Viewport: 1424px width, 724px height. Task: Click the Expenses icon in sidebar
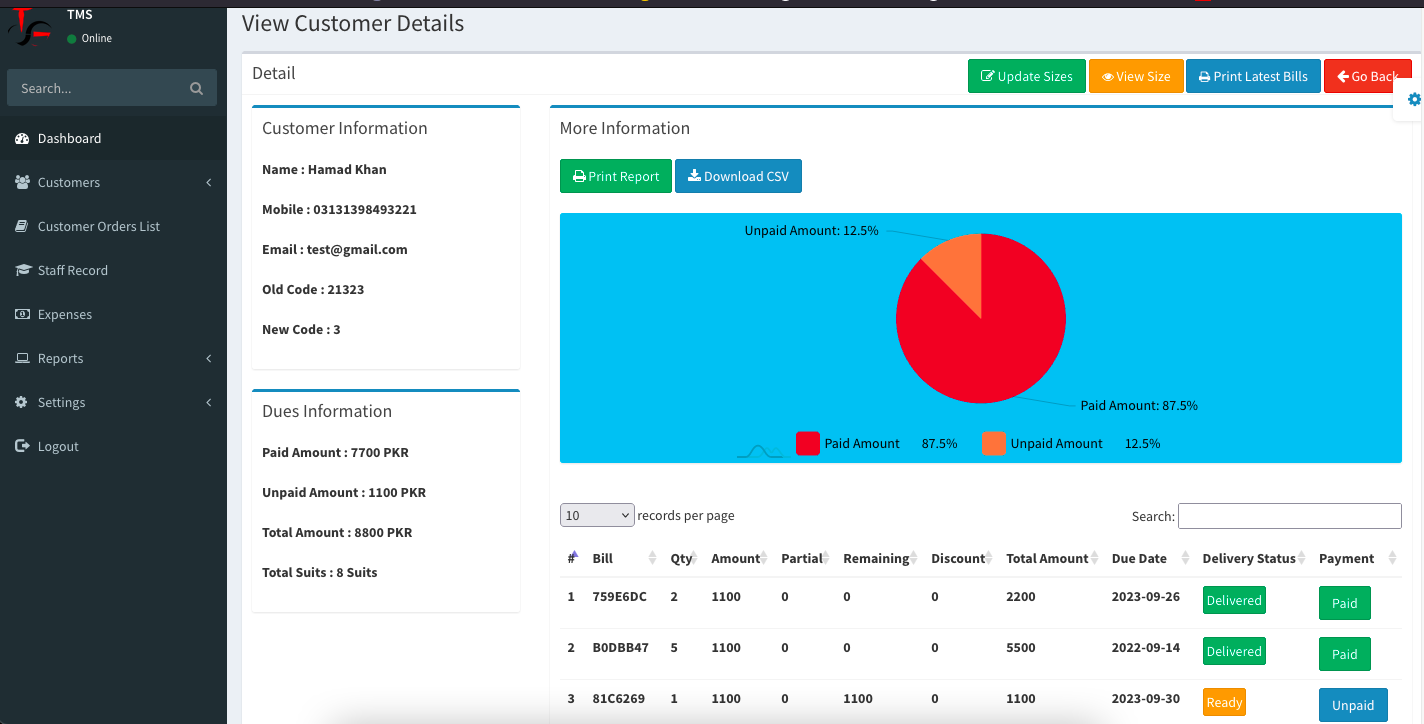click(22, 314)
